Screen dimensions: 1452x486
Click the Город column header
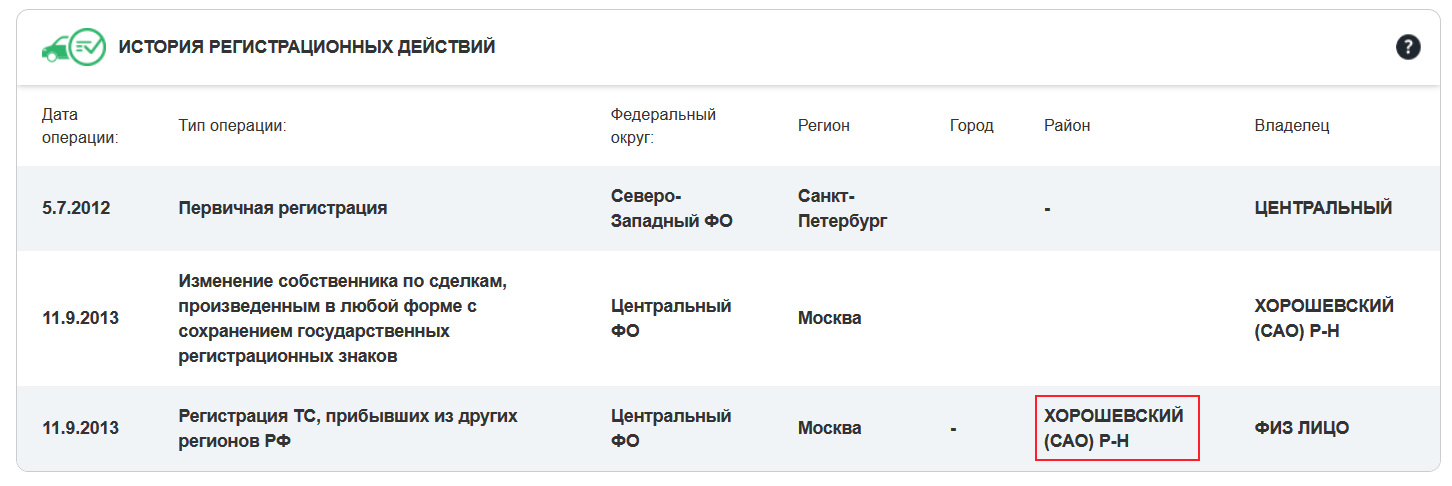pyautogui.click(x=972, y=126)
